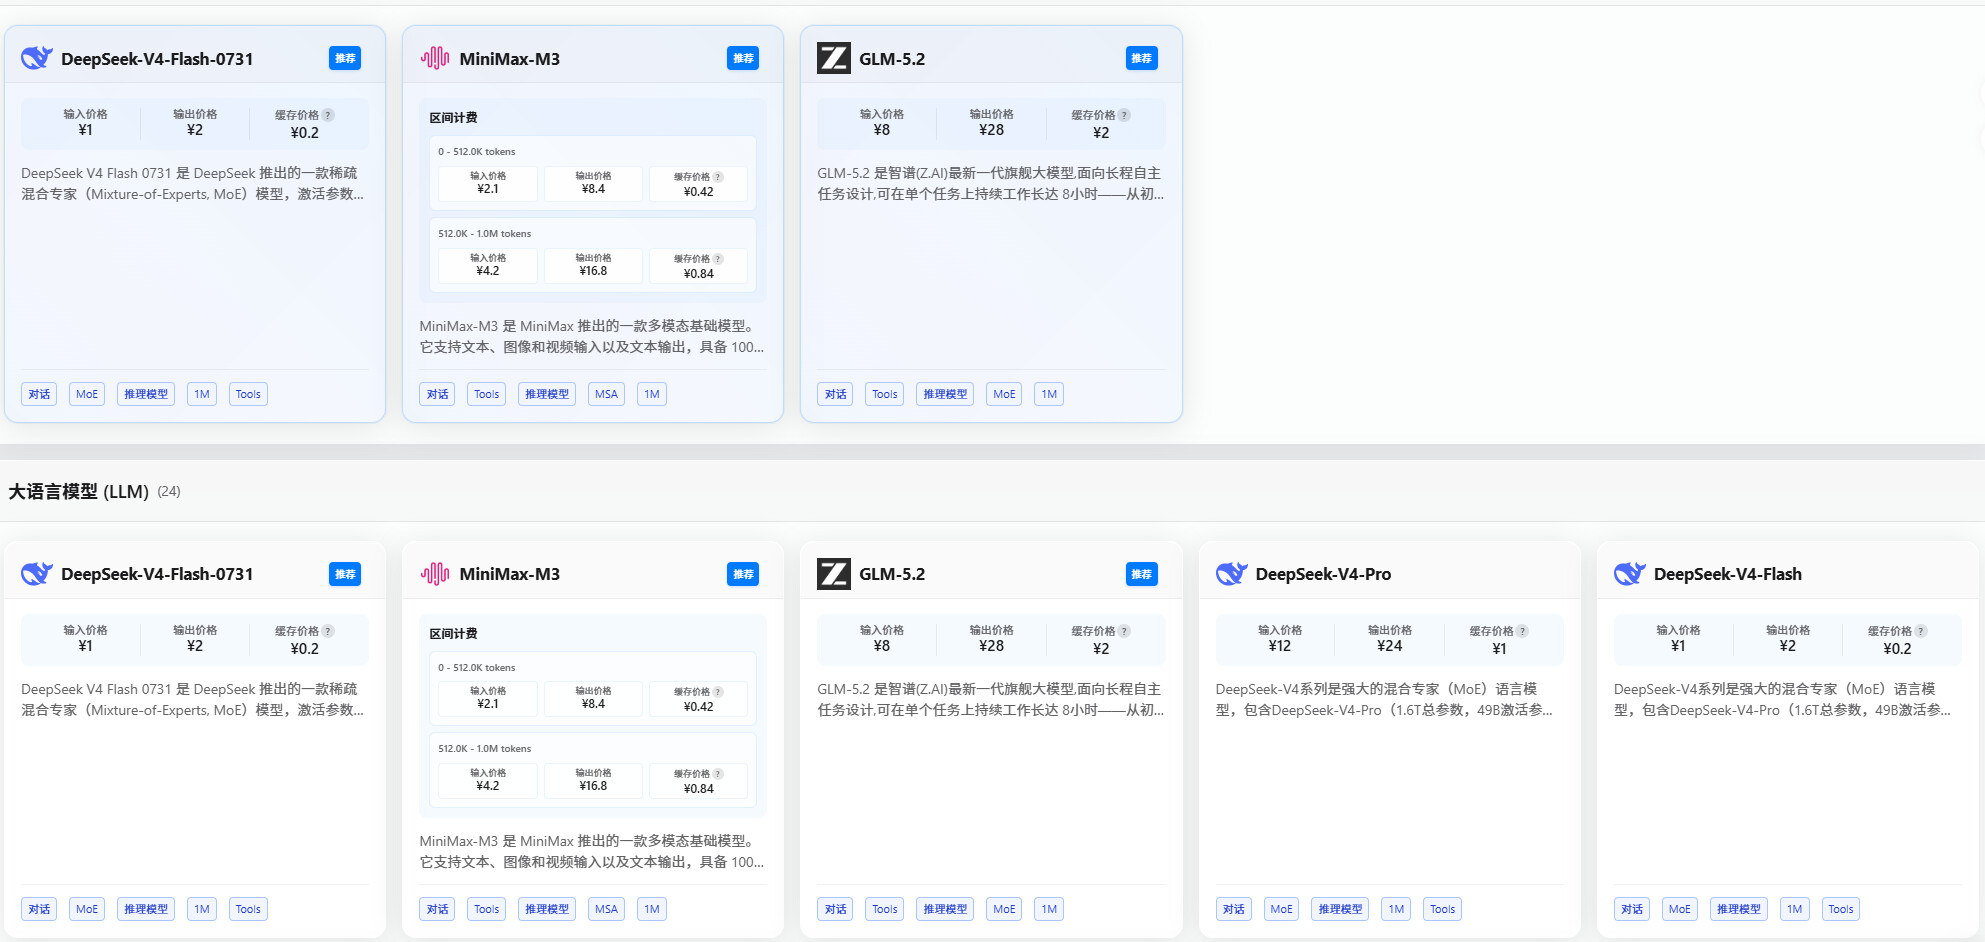Click the LLM-section GLM-5.2 Z logo
This screenshot has width=1985, height=942.
point(834,574)
